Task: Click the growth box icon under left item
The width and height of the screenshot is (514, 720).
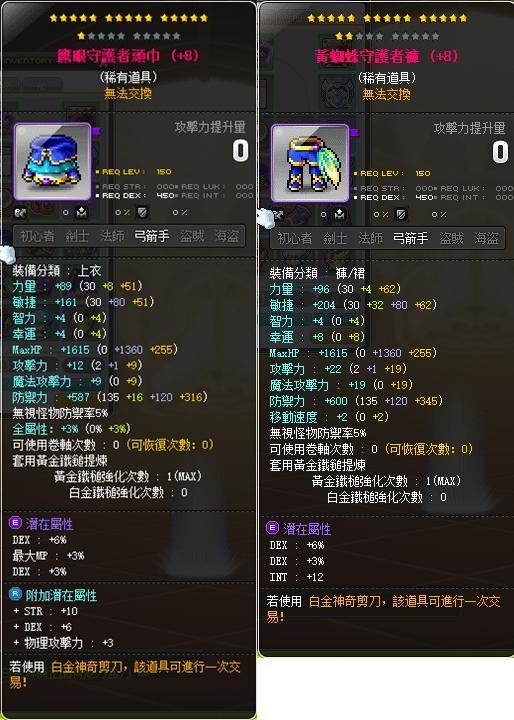Action: coord(81,212)
